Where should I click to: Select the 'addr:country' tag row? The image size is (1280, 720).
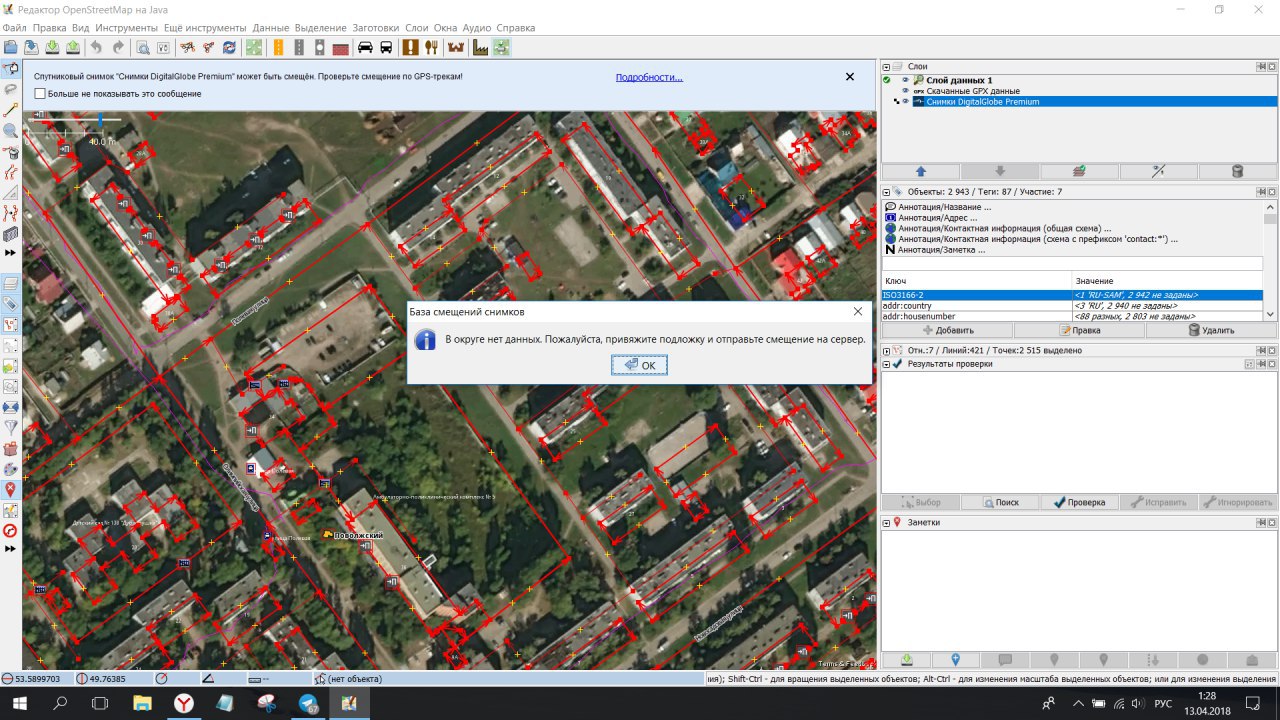click(1072, 305)
